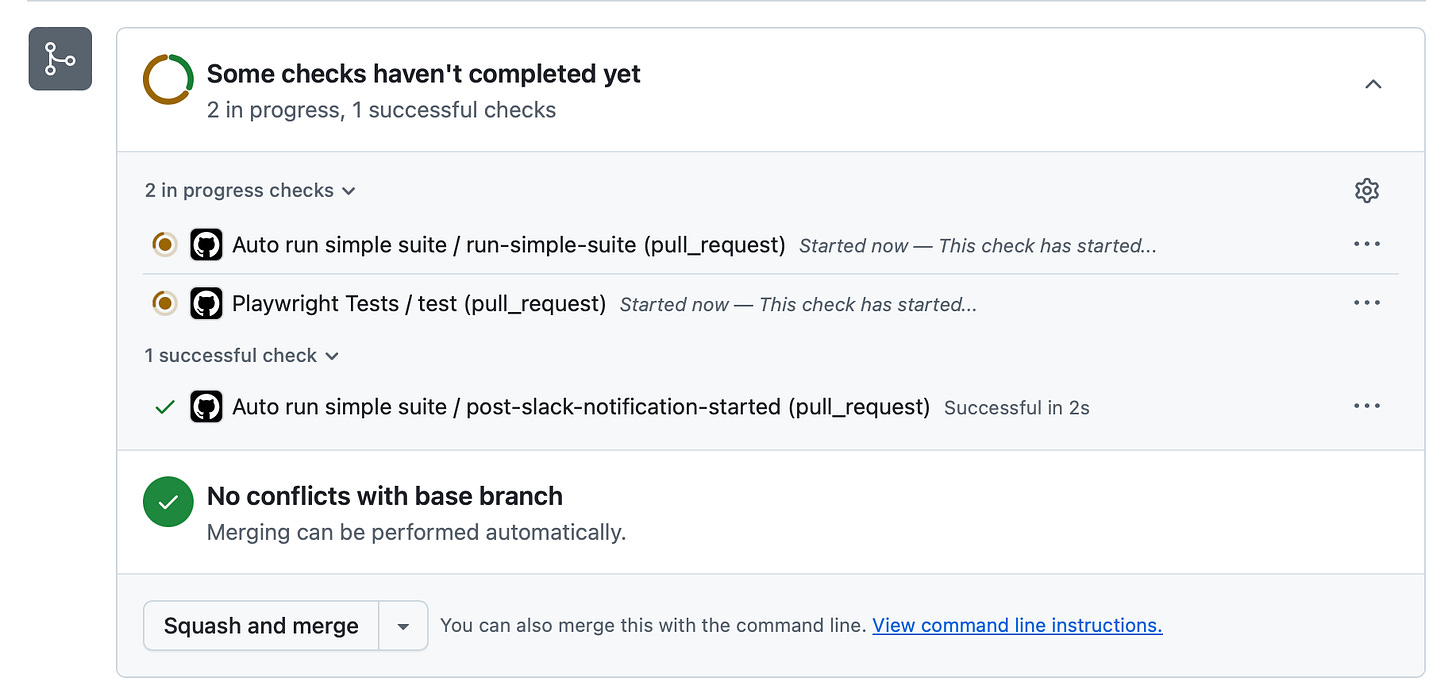The height and width of the screenshot is (697, 1456).
Task: Open Playwright Tests check three-dot menu
Action: (x=1366, y=303)
